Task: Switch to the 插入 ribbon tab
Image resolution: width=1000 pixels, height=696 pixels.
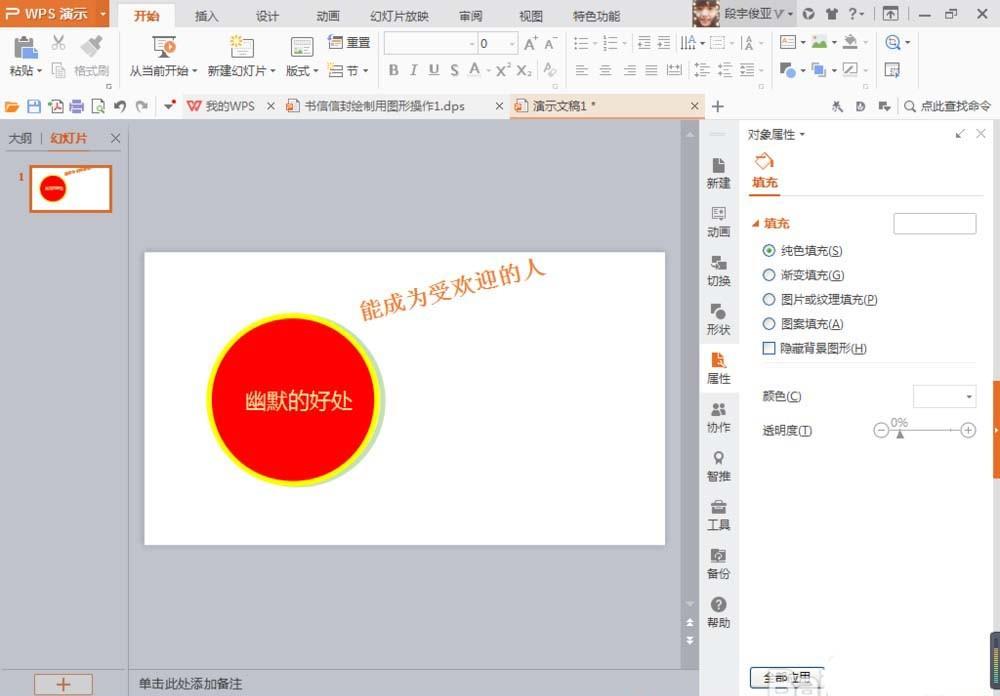Action: [205, 15]
